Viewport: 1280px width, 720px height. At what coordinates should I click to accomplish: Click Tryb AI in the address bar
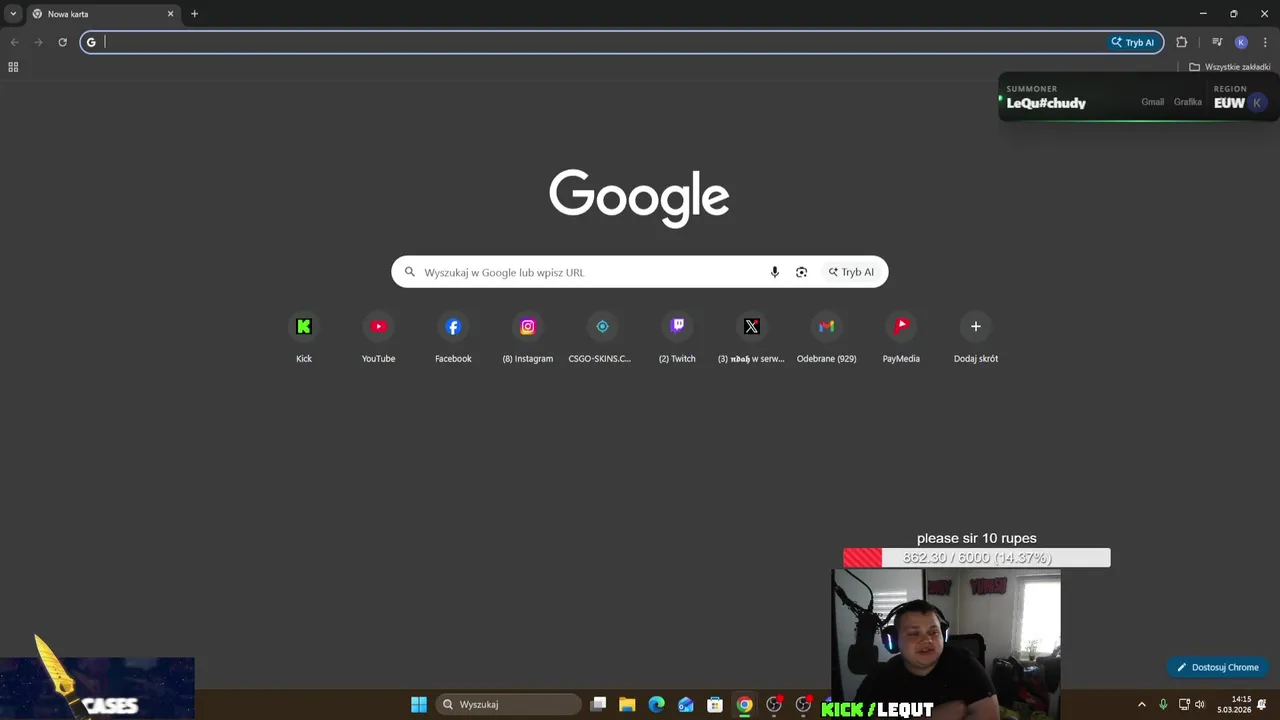1133,42
